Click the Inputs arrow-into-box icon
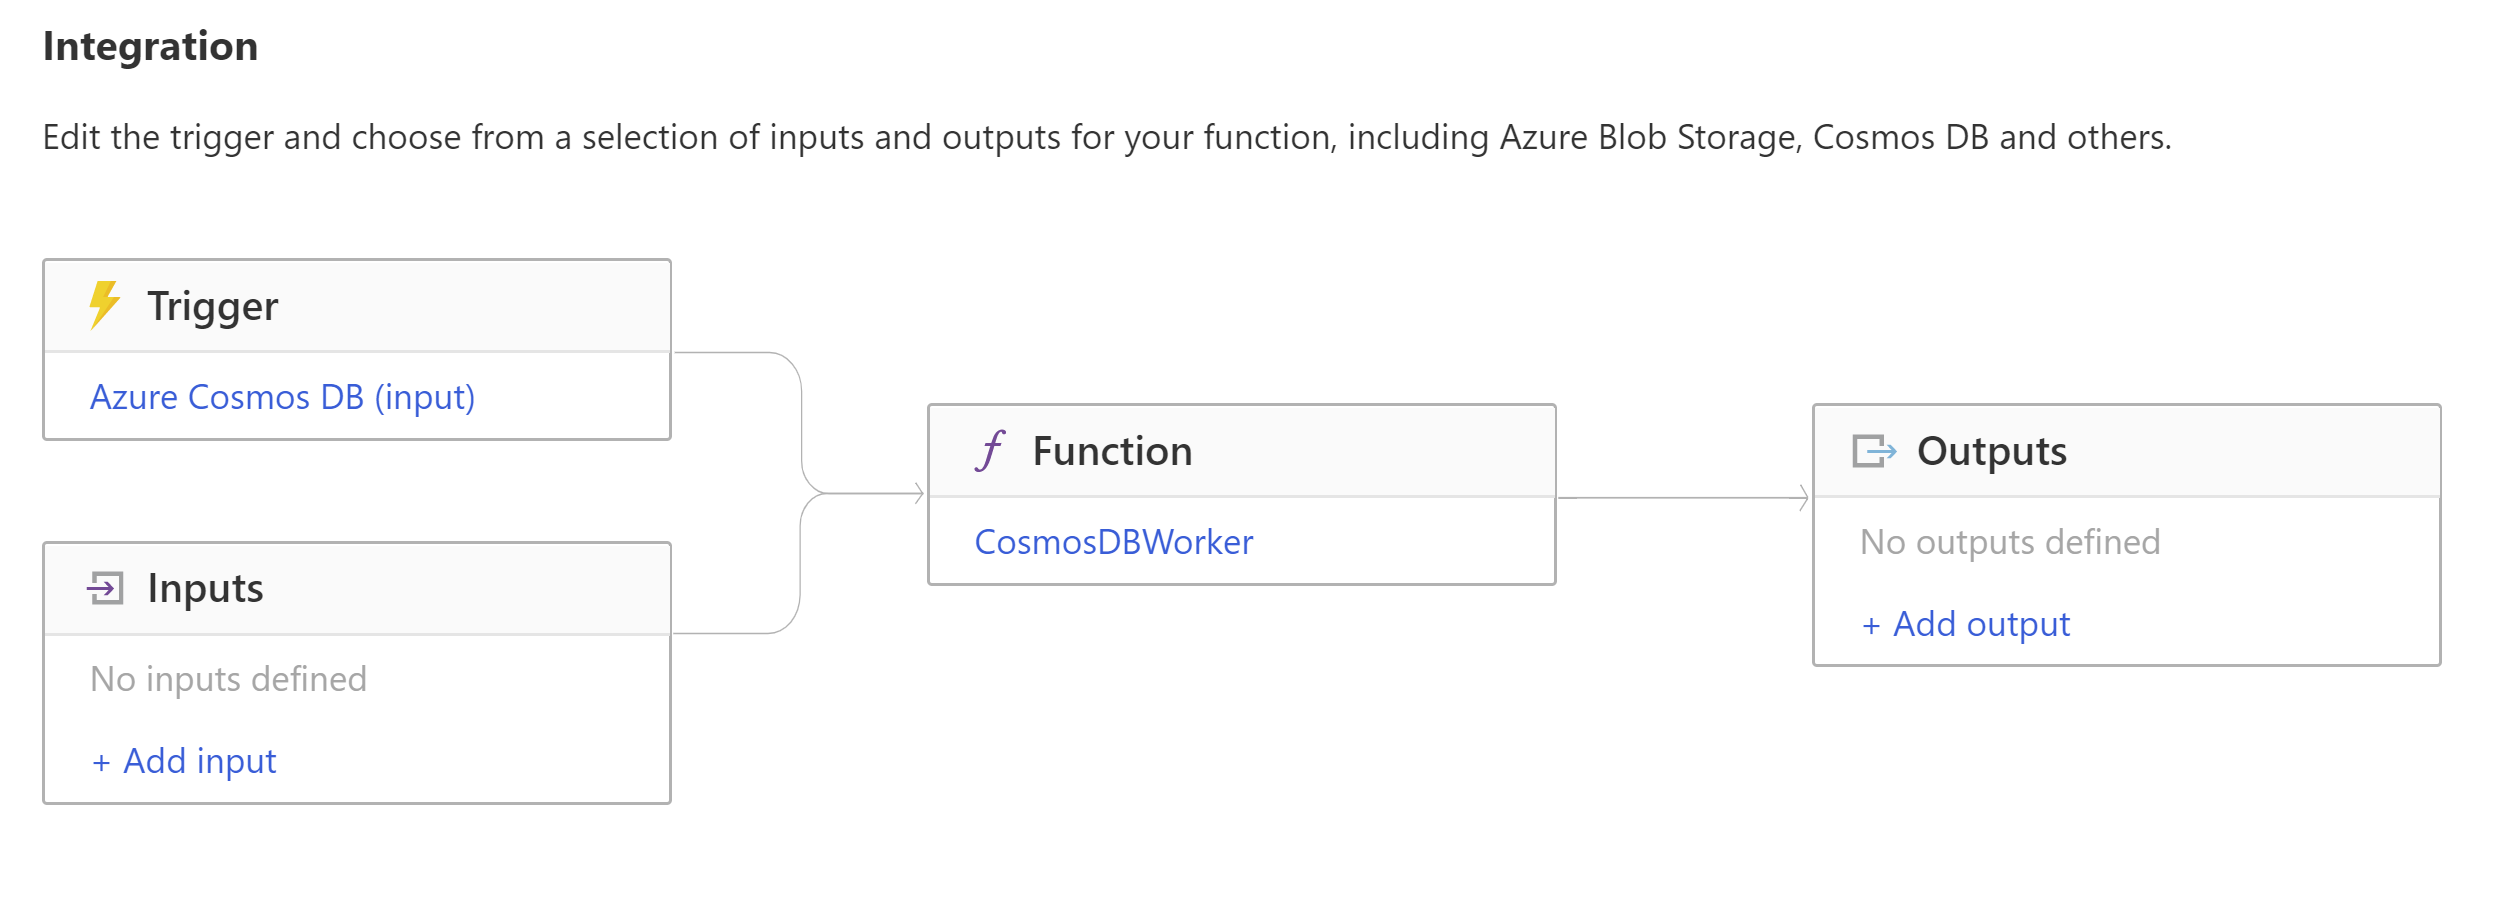 [x=105, y=588]
